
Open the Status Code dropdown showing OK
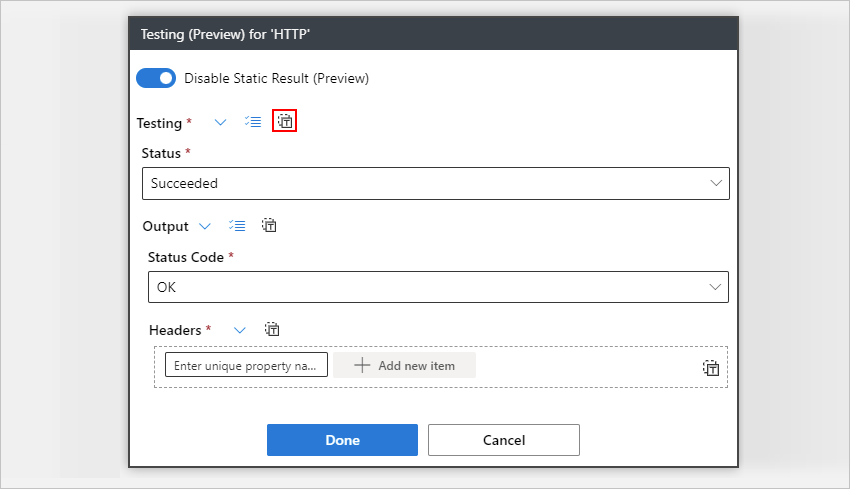click(437, 287)
